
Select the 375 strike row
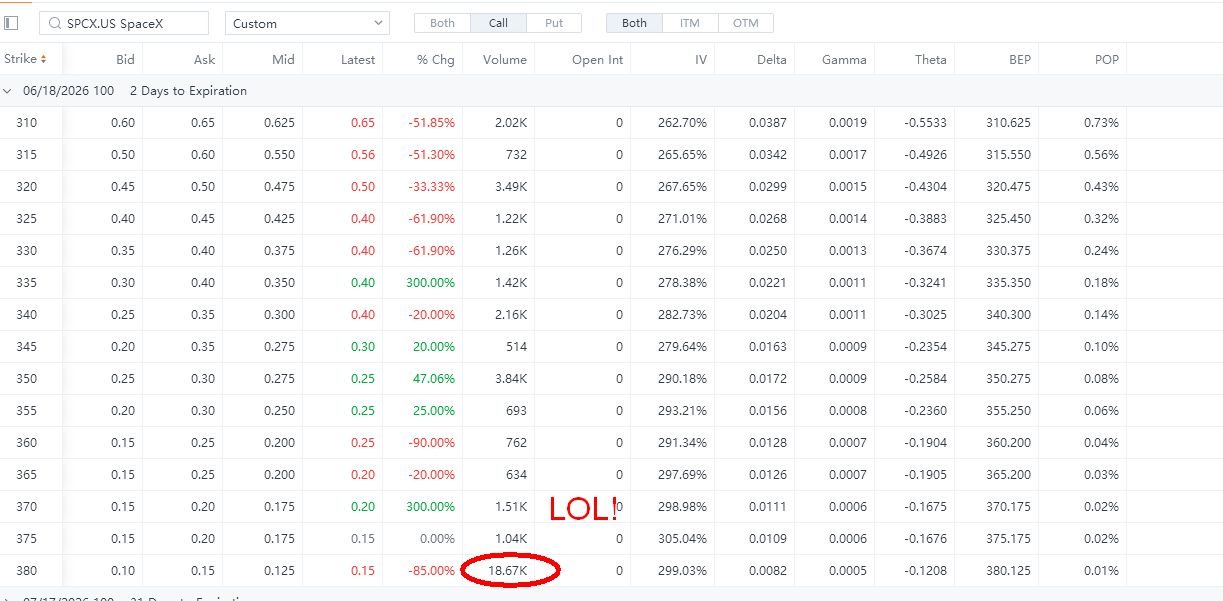[x=611, y=539]
